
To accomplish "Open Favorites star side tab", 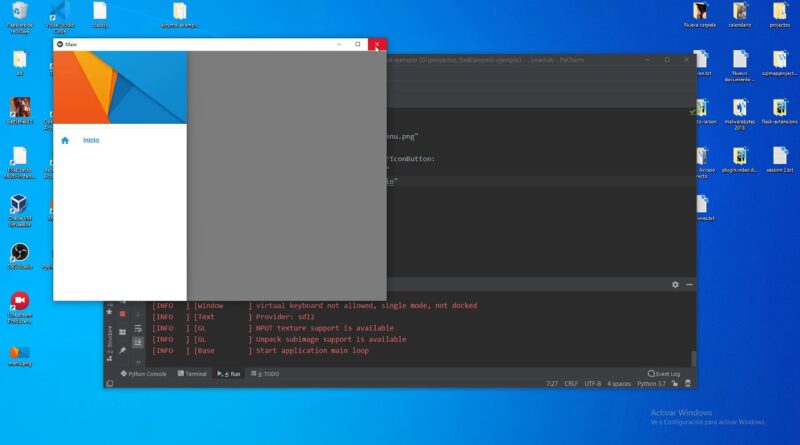I will point(109,311).
